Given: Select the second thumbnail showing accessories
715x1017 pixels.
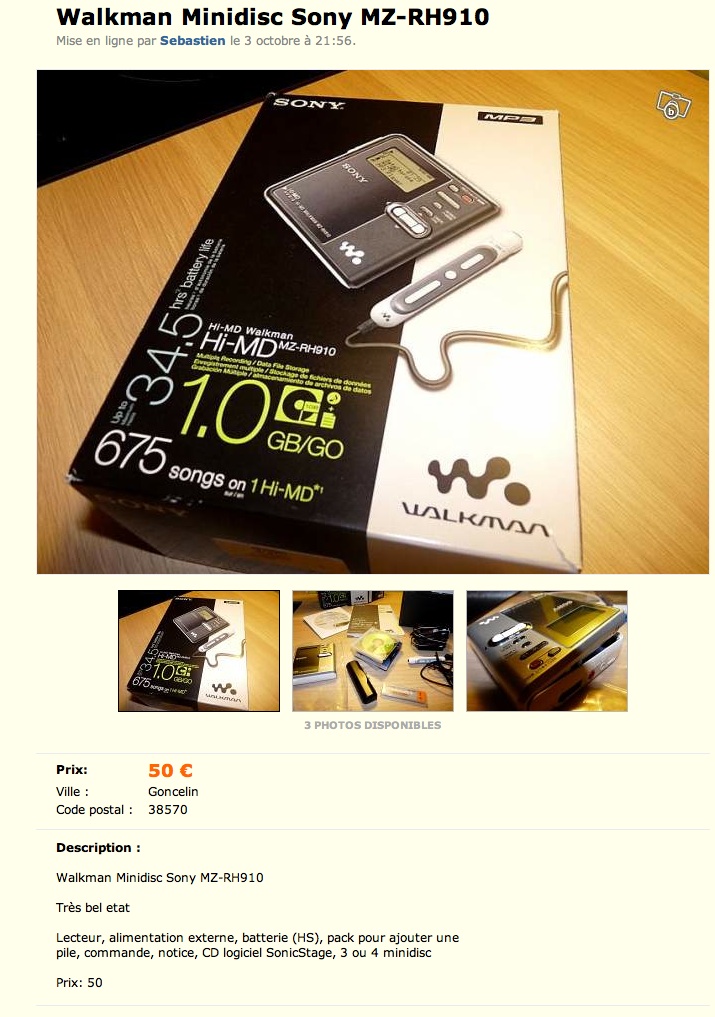Looking at the screenshot, I should [x=372, y=651].
